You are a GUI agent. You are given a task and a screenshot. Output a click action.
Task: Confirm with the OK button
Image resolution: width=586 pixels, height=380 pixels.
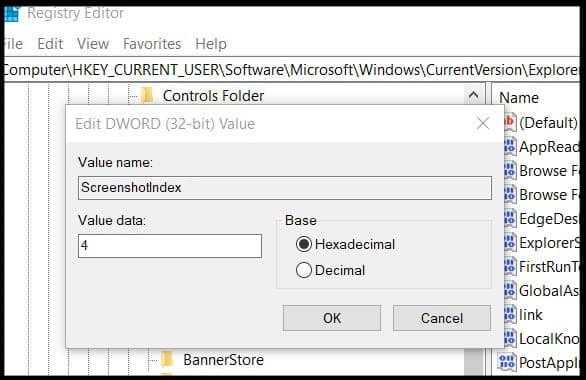point(332,318)
